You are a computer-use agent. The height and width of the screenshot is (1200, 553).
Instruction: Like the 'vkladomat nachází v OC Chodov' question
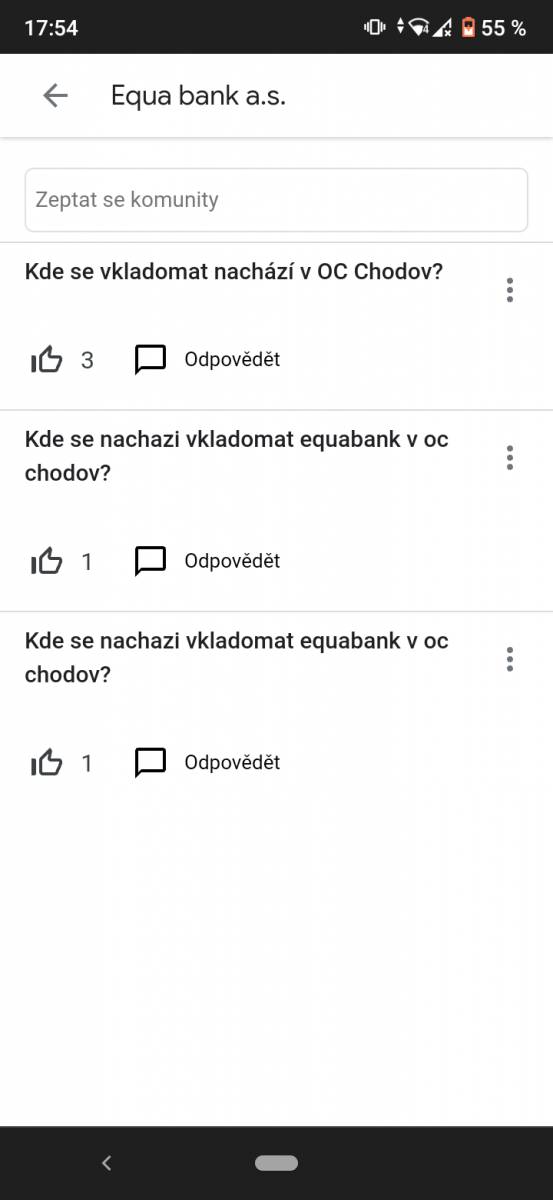click(x=47, y=360)
